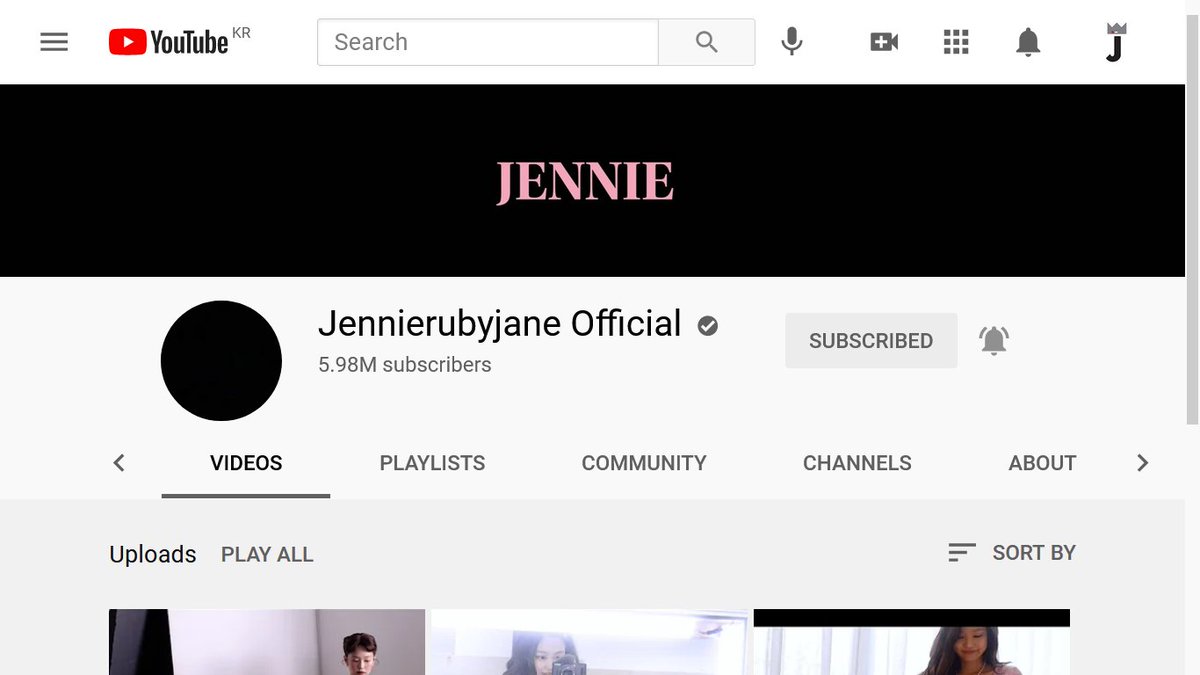Open the first upload thumbnail

click(267, 642)
